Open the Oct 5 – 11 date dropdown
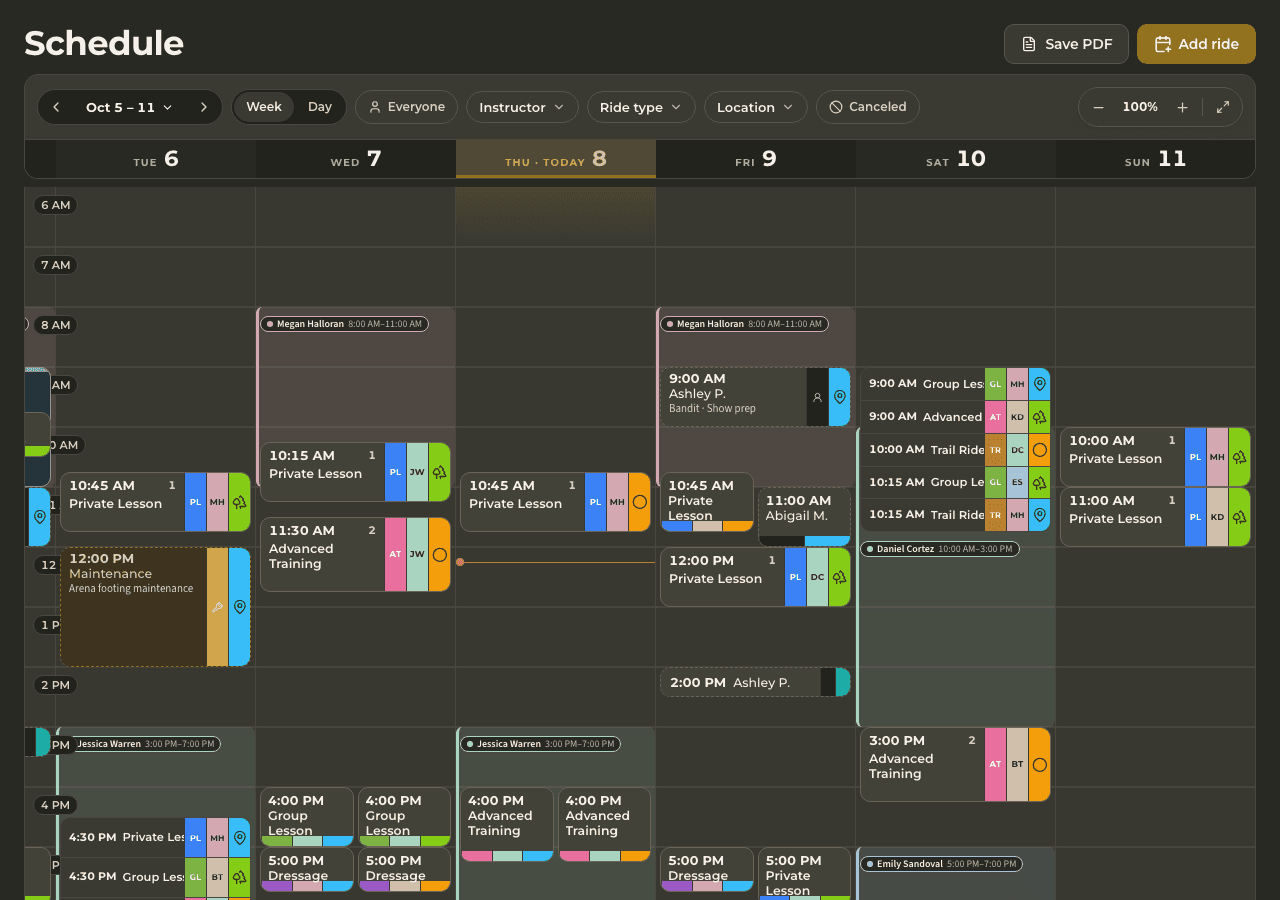This screenshot has height=900, width=1280. pos(129,107)
